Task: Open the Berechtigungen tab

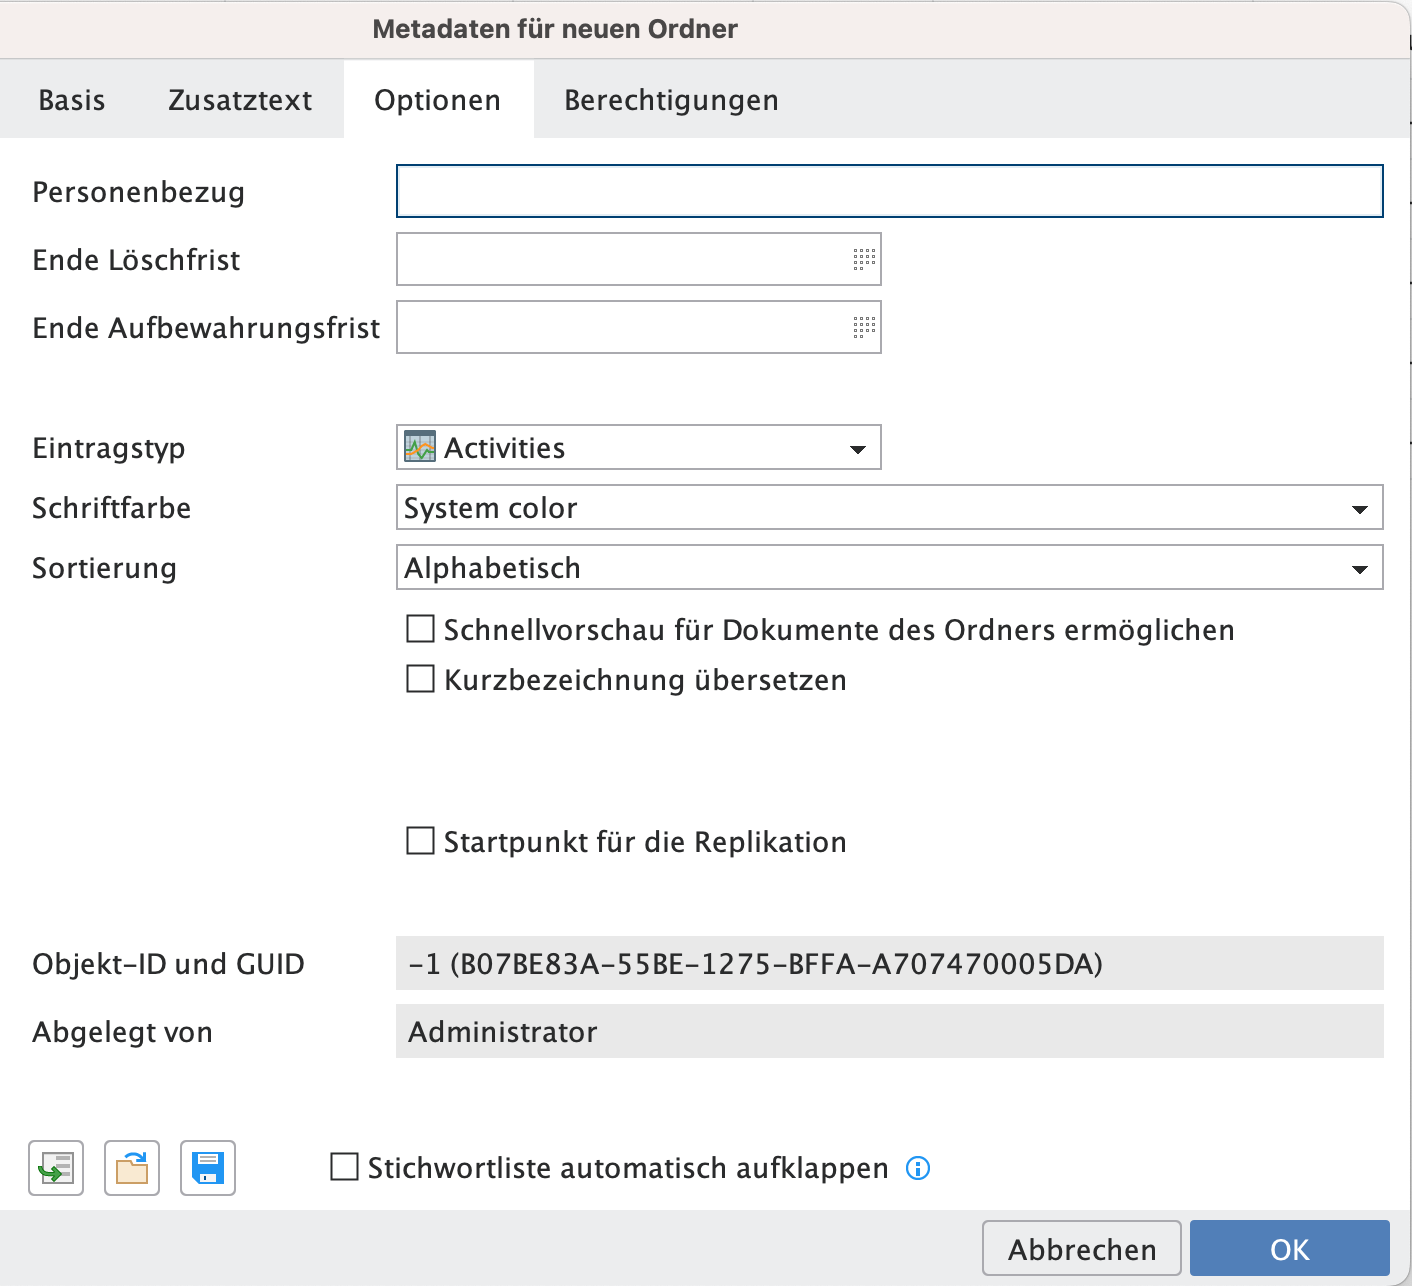Action: coord(671,100)
